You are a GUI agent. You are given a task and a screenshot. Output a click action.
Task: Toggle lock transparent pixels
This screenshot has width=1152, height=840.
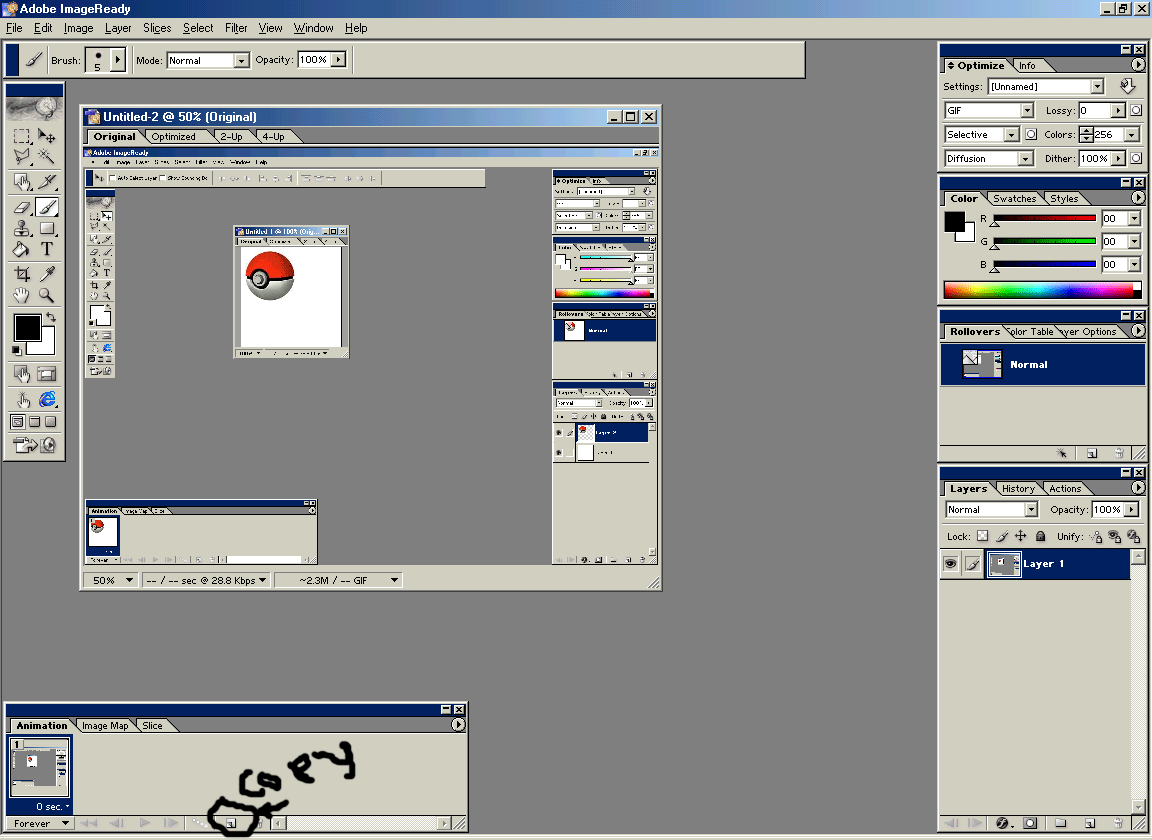pyautogui.click(x=982, y=536)
